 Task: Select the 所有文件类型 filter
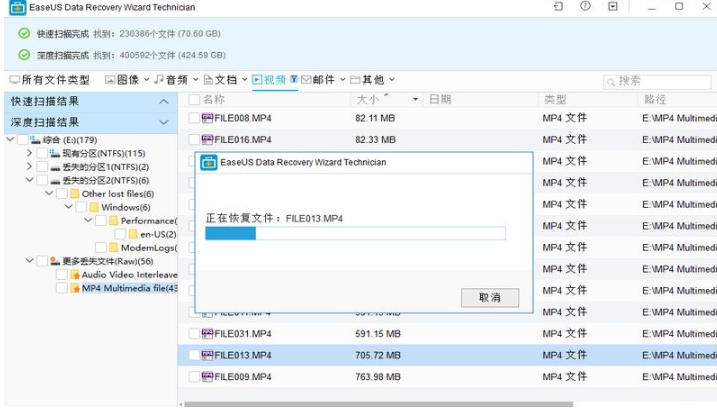[x=50, y=80]
